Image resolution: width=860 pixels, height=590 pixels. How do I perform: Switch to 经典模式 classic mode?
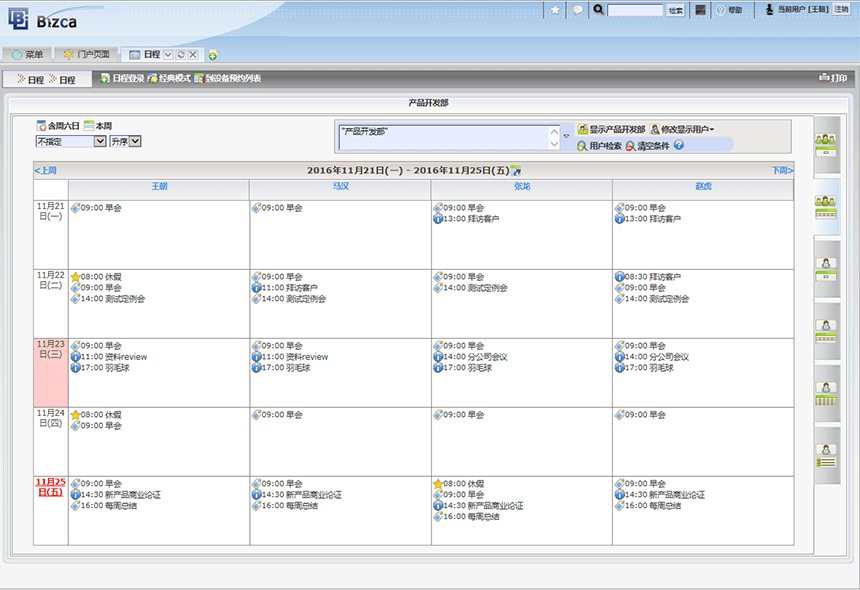click(x=168, y=78)
